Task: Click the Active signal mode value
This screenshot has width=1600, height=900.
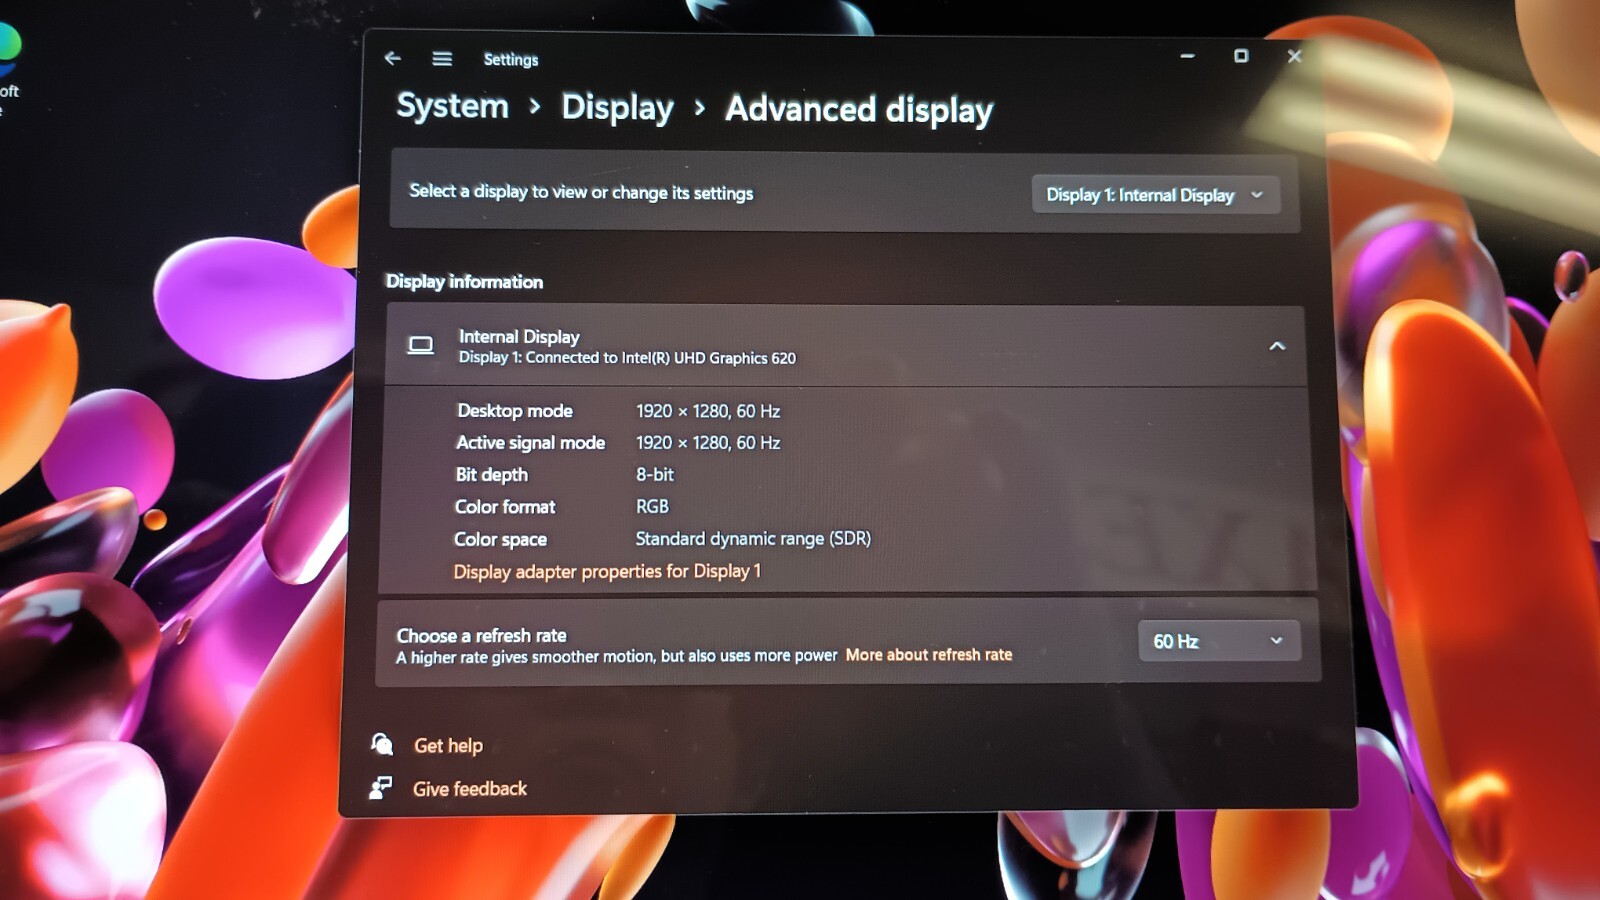Action: pos(708,443)
